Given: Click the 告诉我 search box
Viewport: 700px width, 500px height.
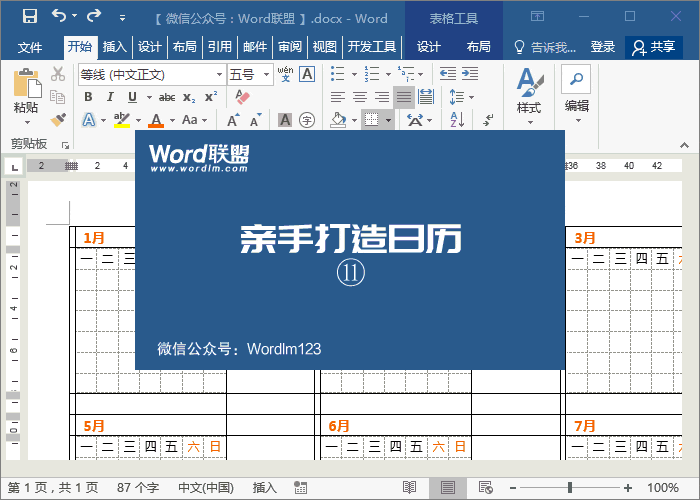Looking at the screenshot, I should coord(546,47).
